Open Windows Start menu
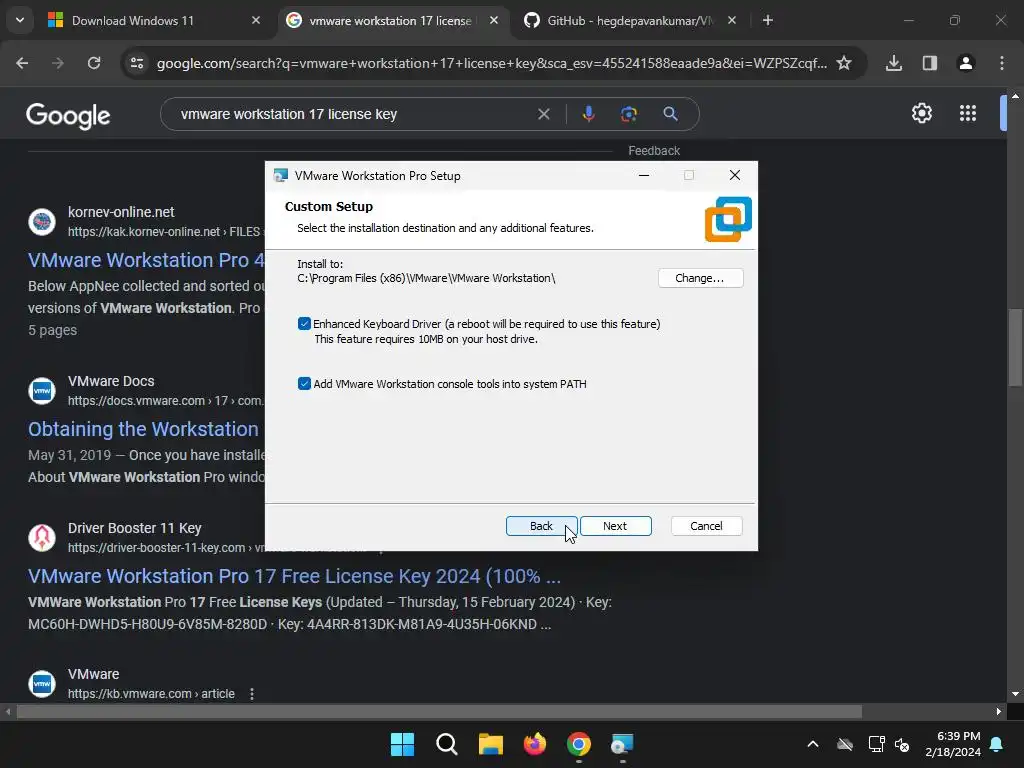 click(402, 744)
